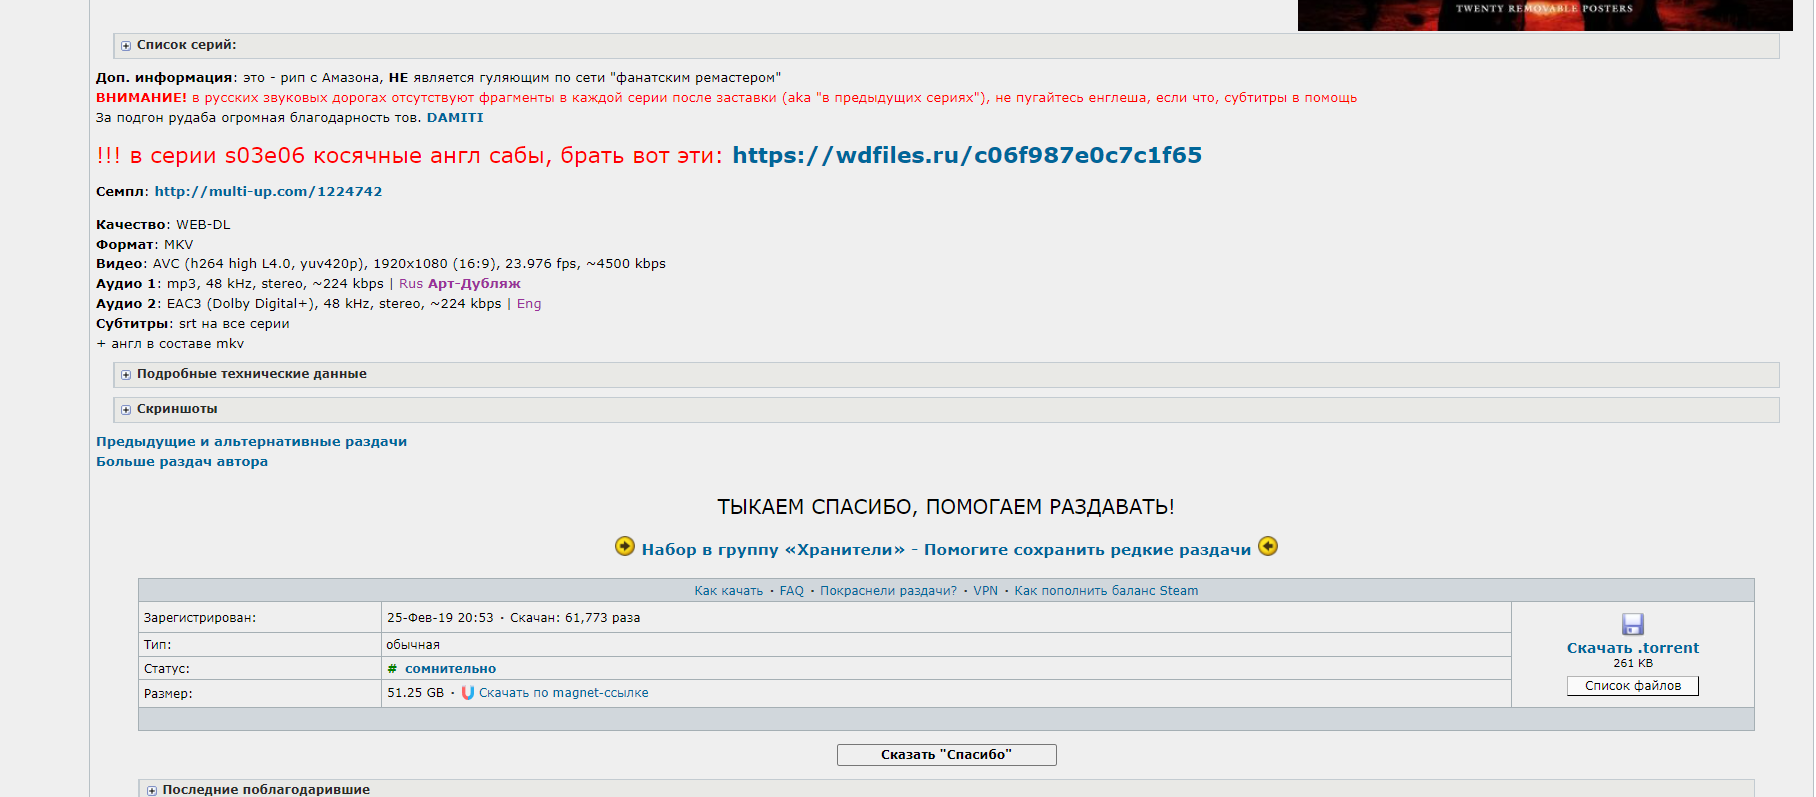Click the Арт-Дубляж audio label
Viewport: 1816px width, 797px height.
[x=474, y=284]
